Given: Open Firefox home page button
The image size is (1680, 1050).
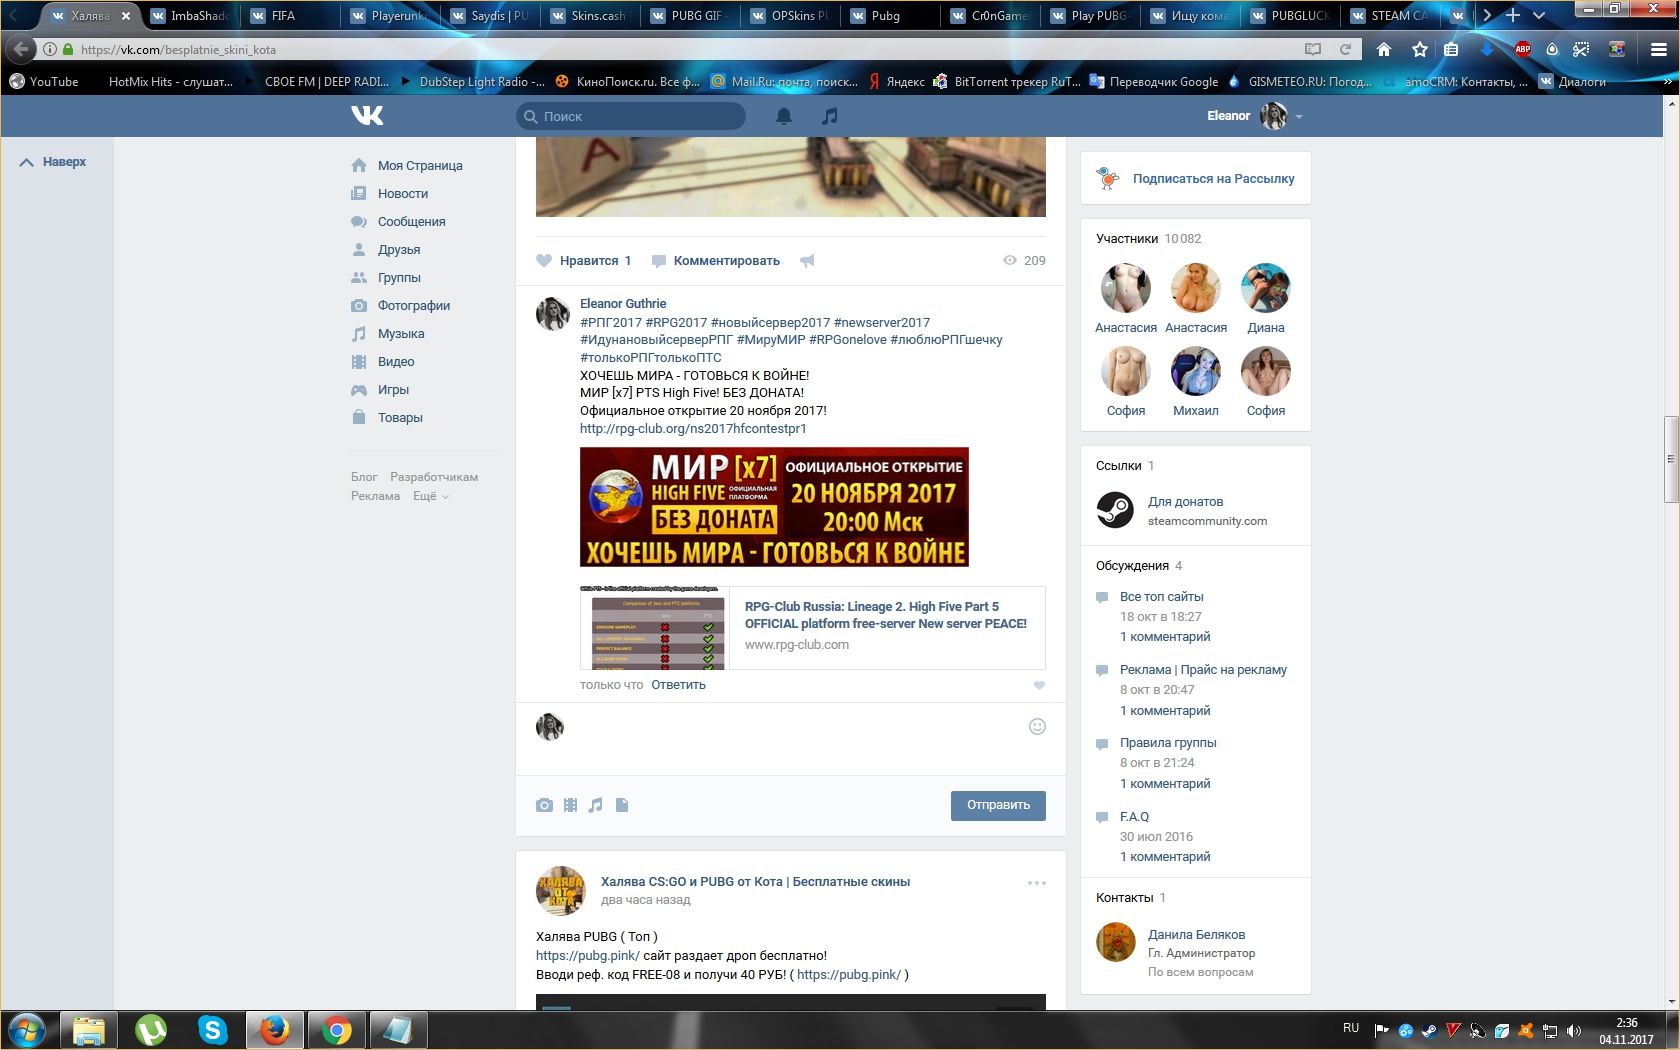Looking at the screenshot, I should pyautogui.click(x=1384, y=49).
